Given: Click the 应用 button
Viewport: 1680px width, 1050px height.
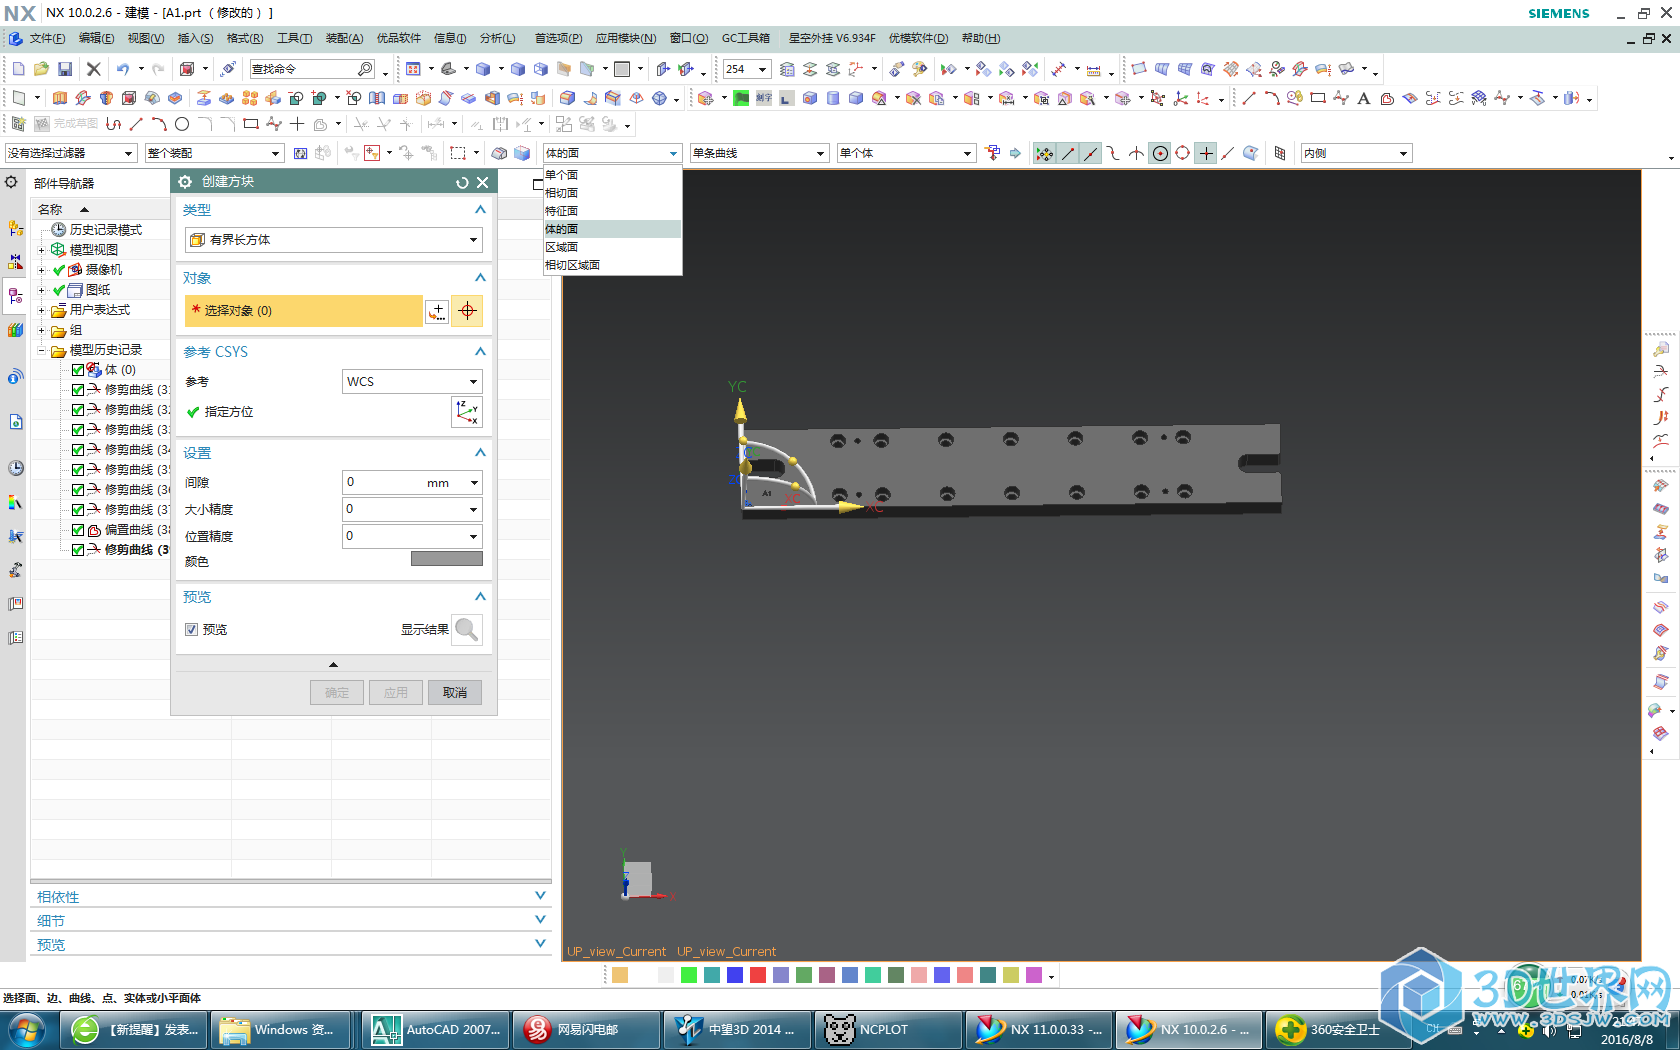Looking at the screenshot, I should click(396, 693).
